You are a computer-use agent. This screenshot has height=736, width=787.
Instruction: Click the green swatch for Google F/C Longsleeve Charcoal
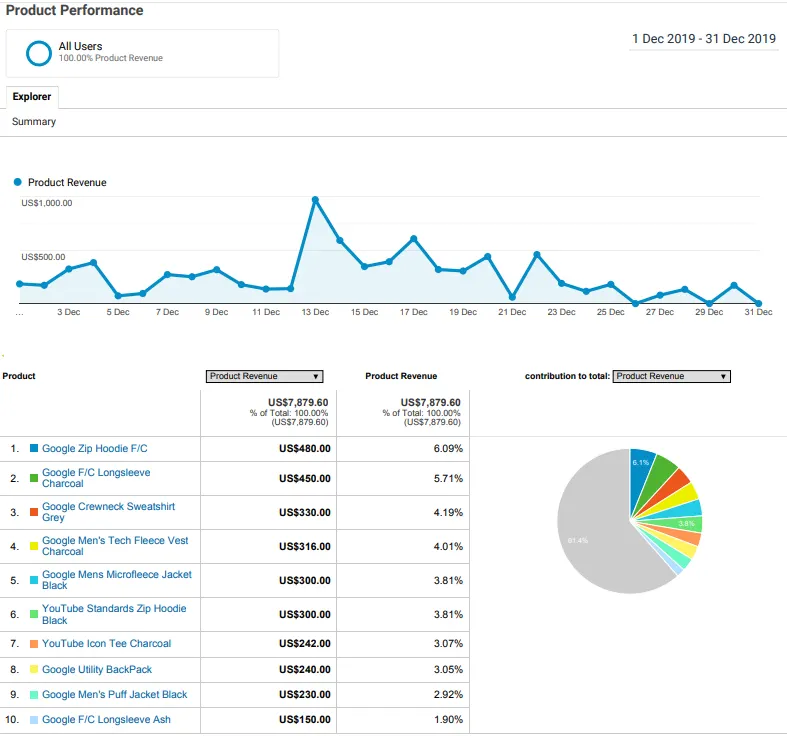pyautogui.click(x=34, y=478)
